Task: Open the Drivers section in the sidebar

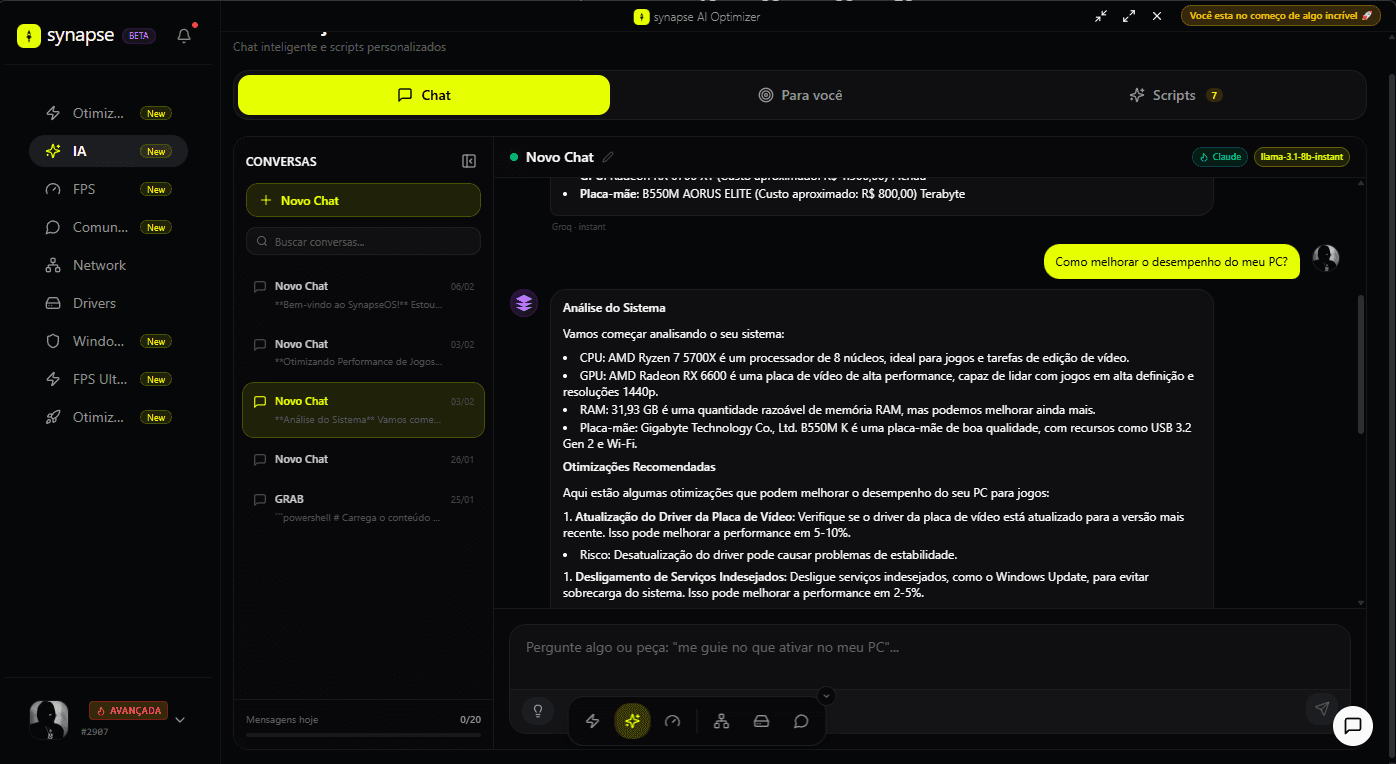Action: coord(95,302)
